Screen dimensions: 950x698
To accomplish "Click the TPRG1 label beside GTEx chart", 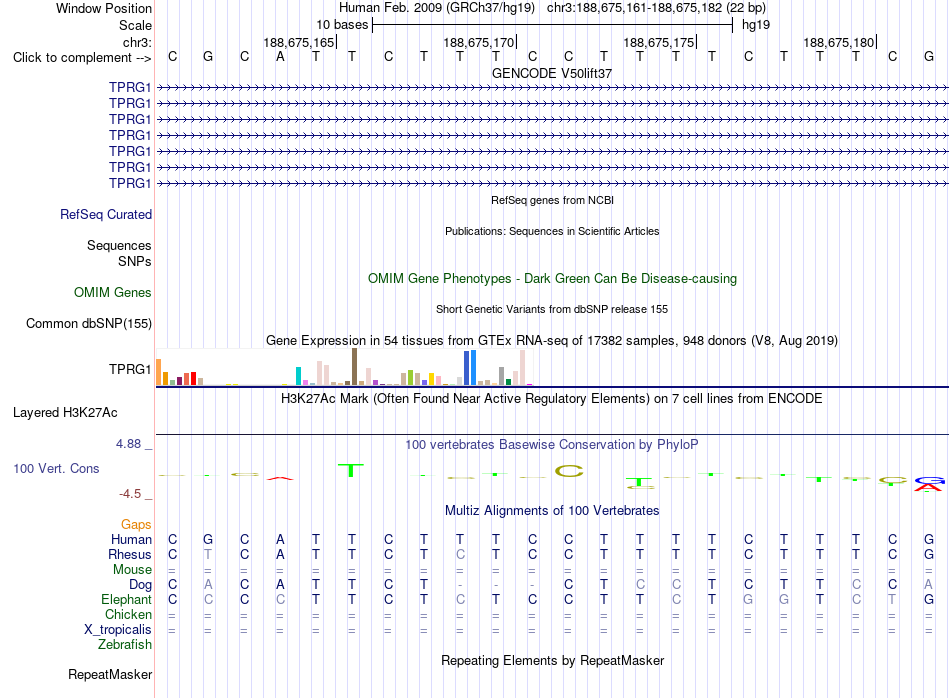I will pos(130,369).
